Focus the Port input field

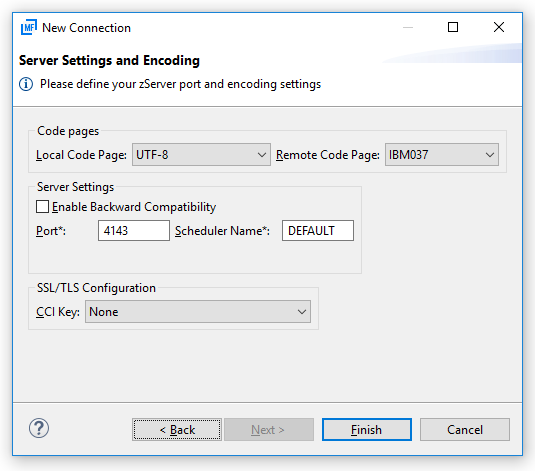(x=134, y=231)
